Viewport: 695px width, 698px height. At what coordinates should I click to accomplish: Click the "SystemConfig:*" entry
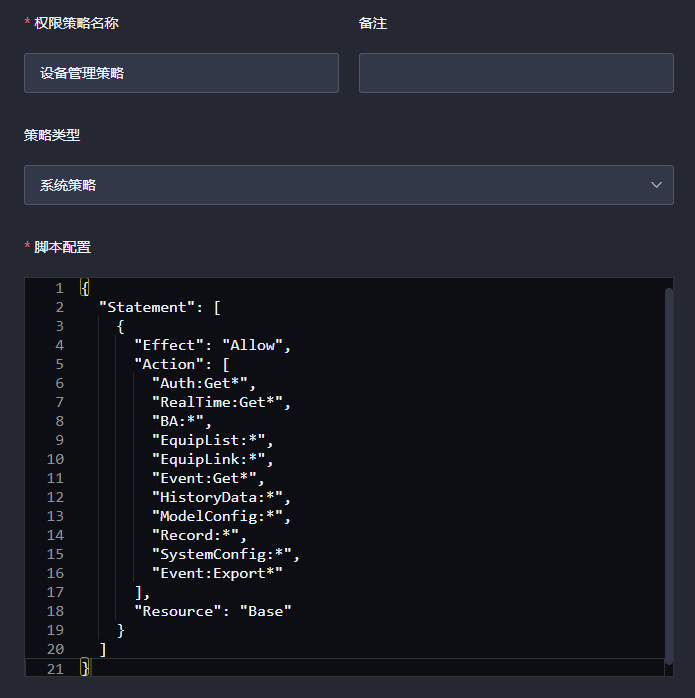tap(225, 554)
